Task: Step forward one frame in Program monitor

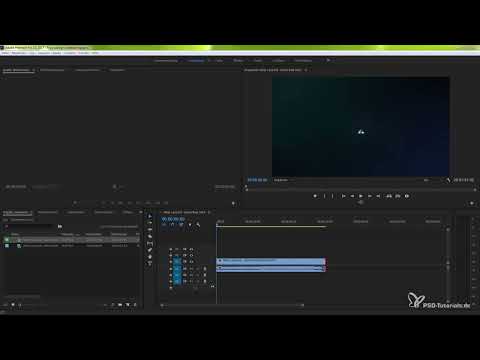Action: coord(370,196)
